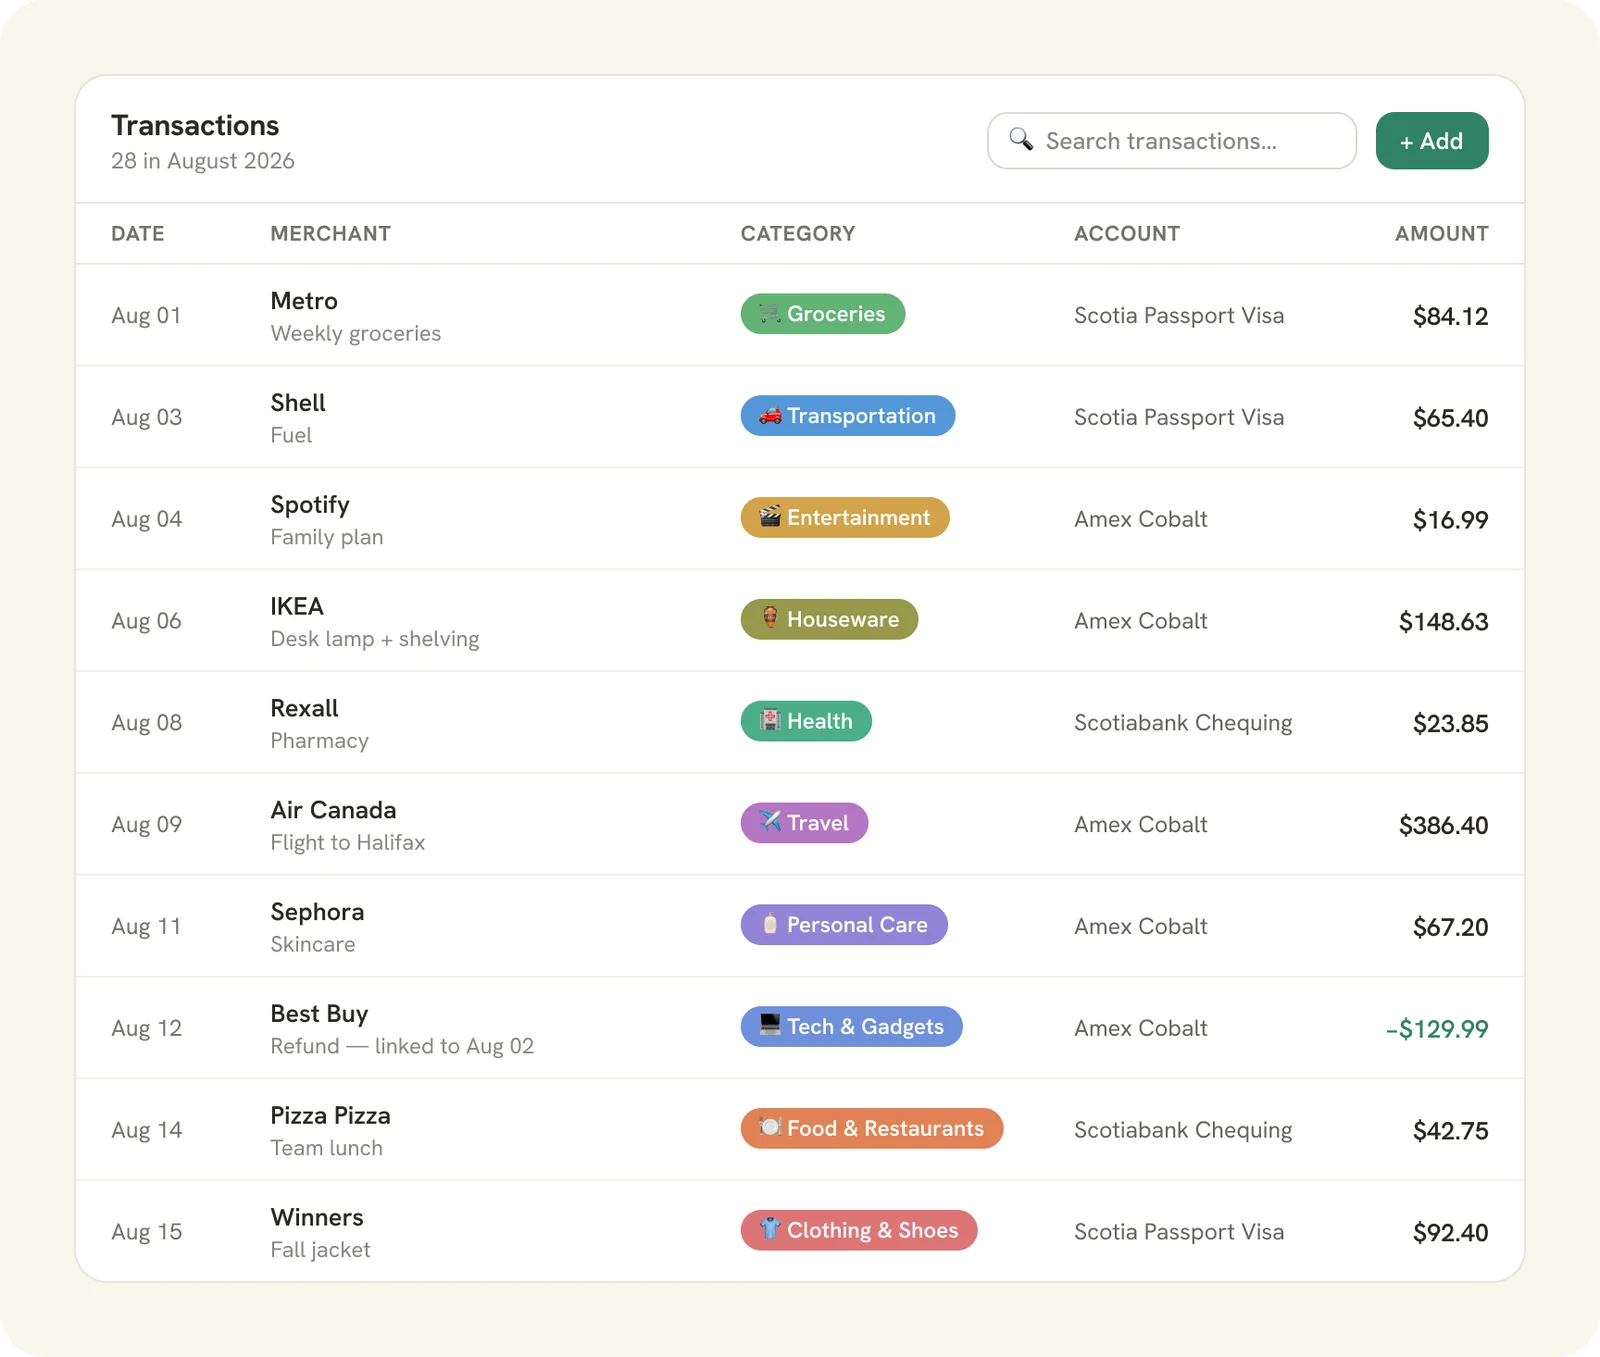
Task: Click the $386.40 amount
Action: 1443,826
